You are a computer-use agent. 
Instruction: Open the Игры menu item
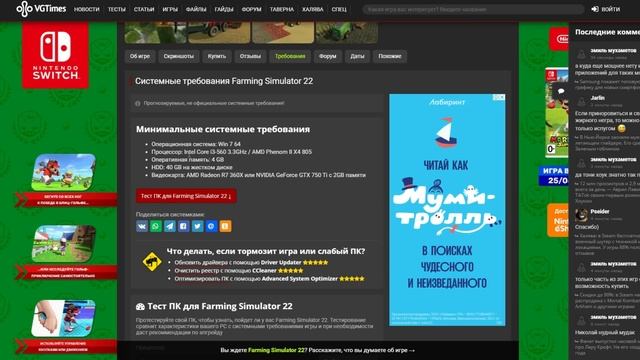coord(170,9)
